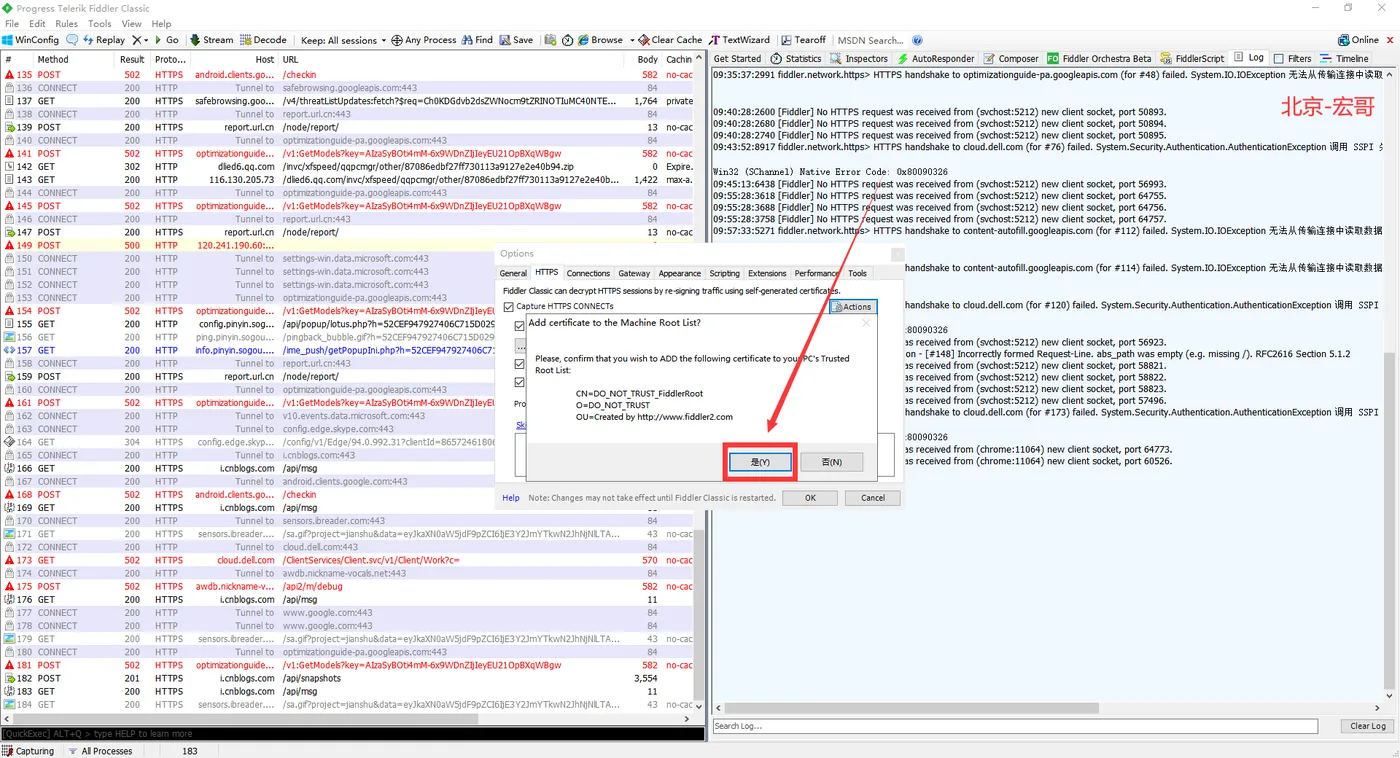This screenshot has height=758, width=1400.
Task: Click the comment speech bubble icon
Action: click(72, 40)
